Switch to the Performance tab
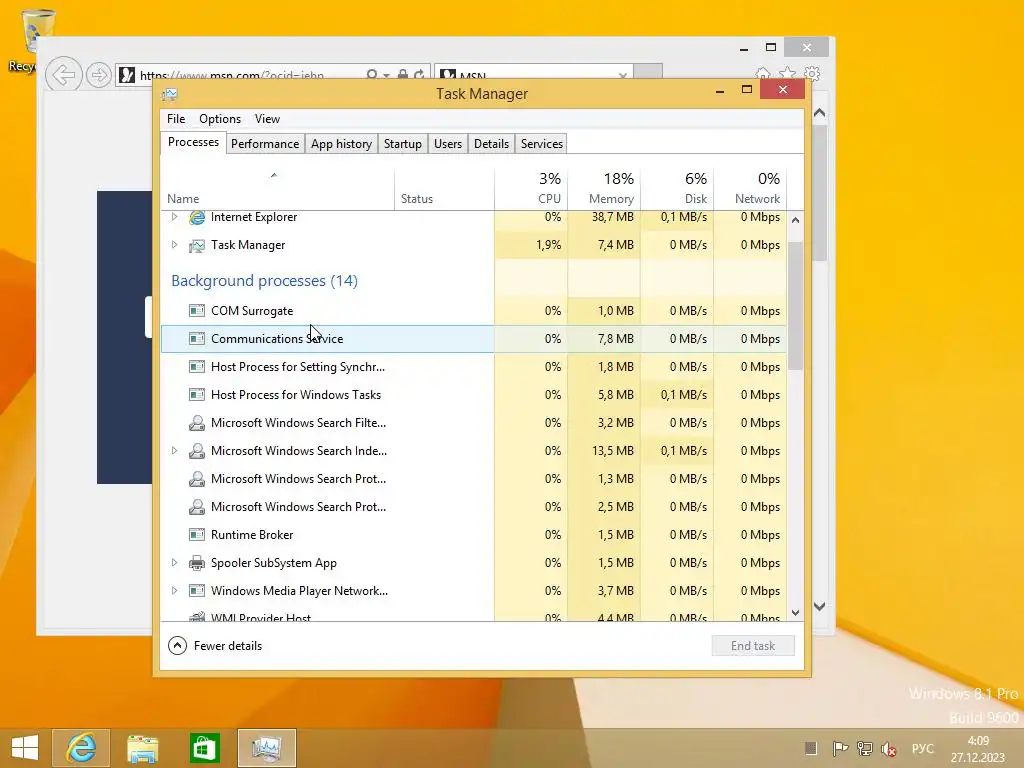Screen dimensions: 1024x768 [x=264, y=144]
